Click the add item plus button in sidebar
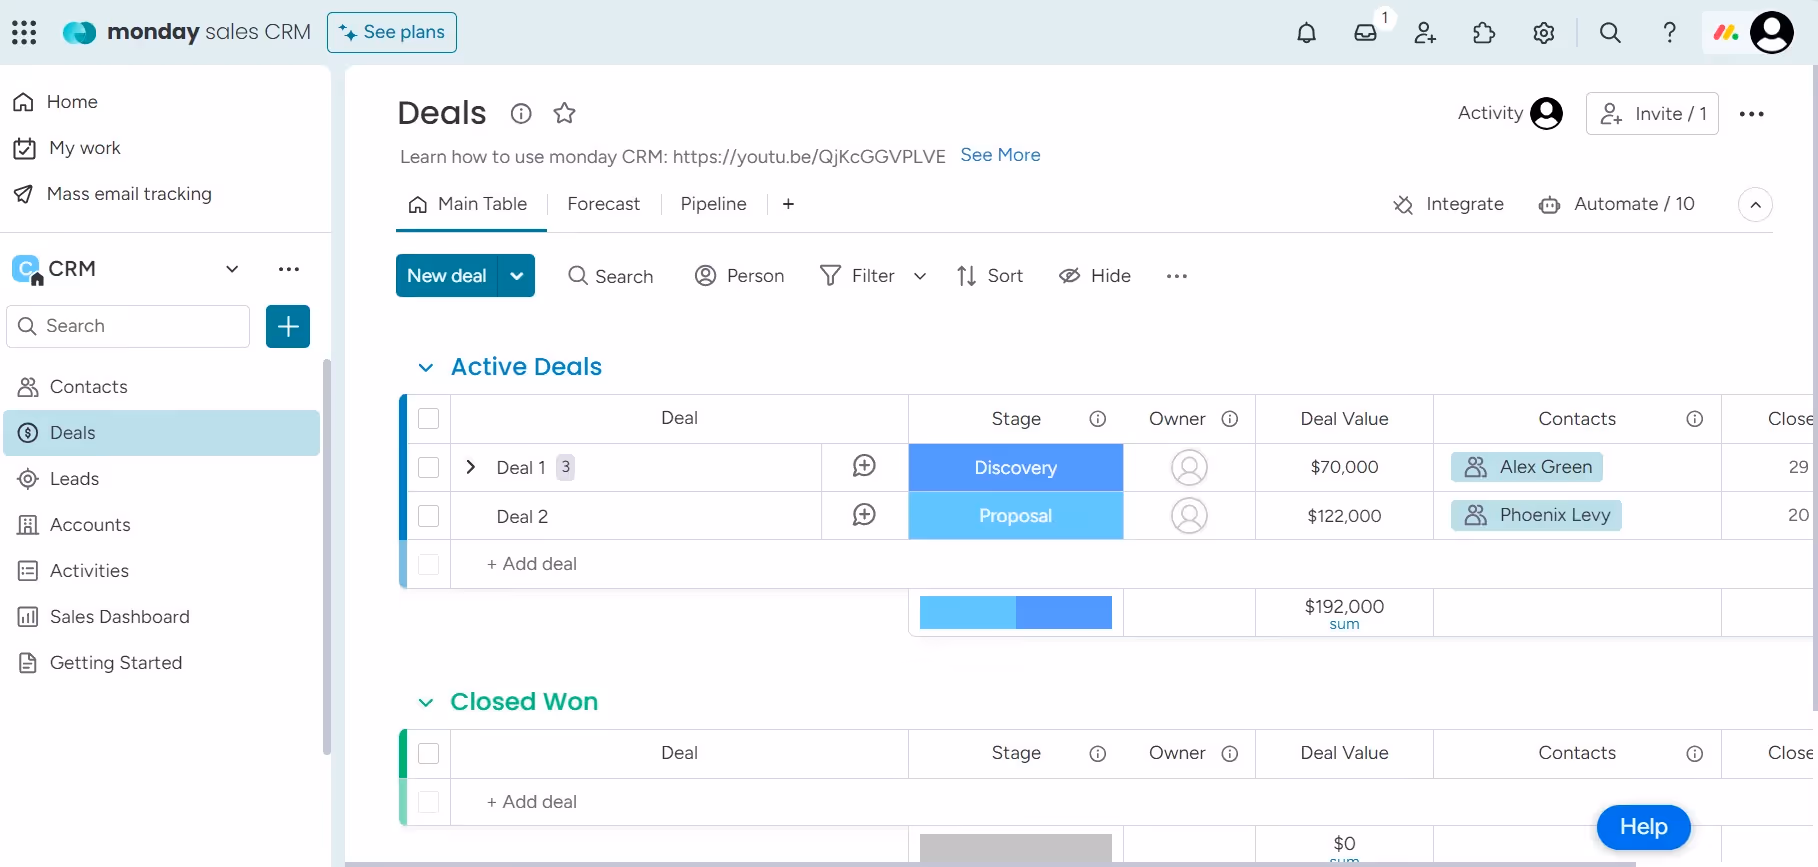This screenshot has width=1818, height=867. click(288, 326)
